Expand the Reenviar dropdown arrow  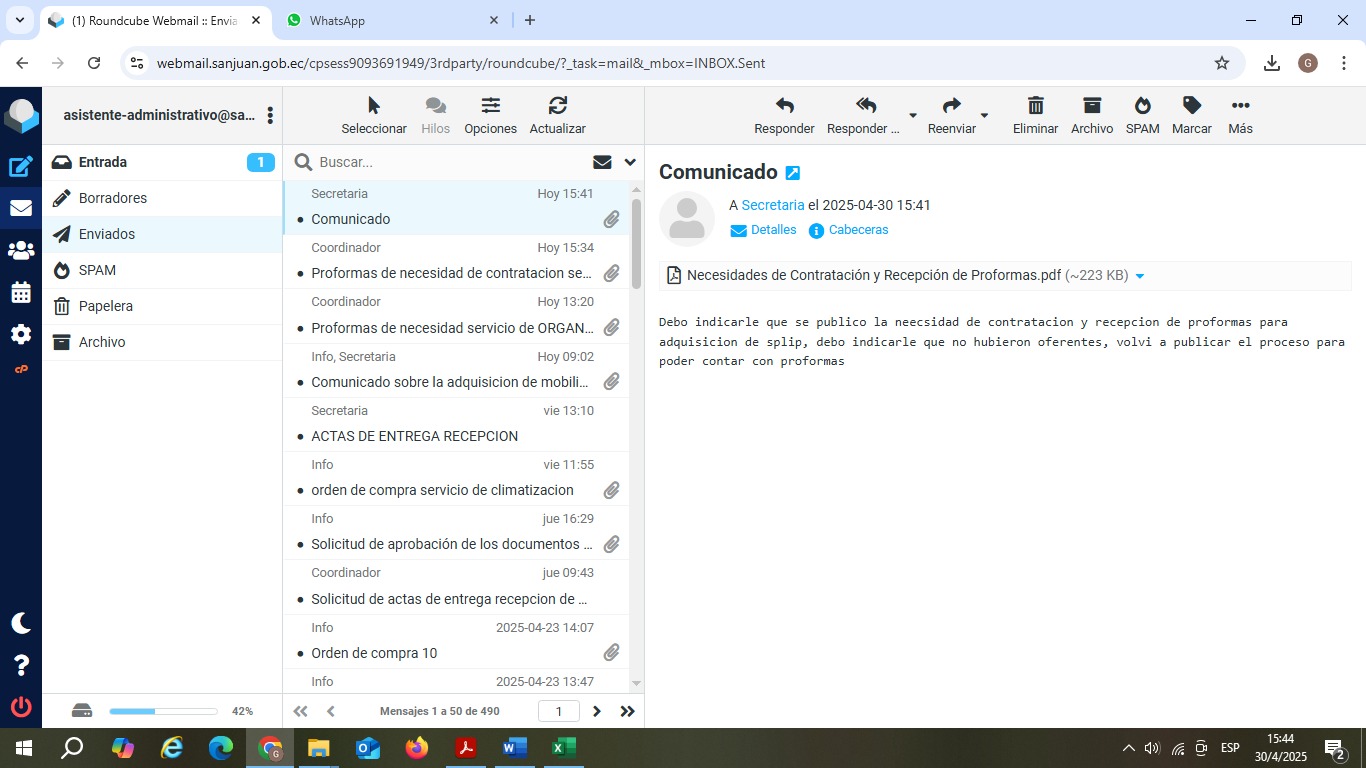(984, 116)
